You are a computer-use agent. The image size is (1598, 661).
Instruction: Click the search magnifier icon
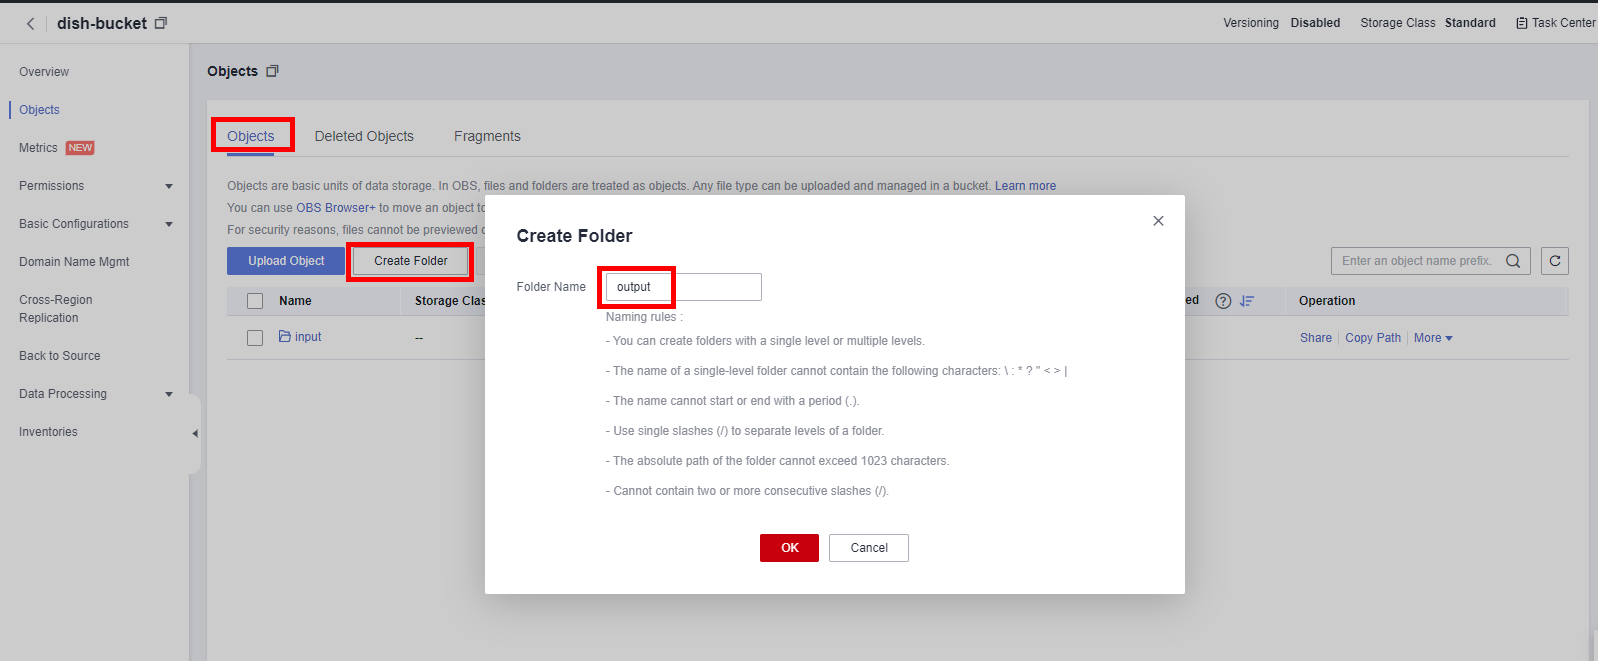pyautogui.click(x=1513, y=261)
